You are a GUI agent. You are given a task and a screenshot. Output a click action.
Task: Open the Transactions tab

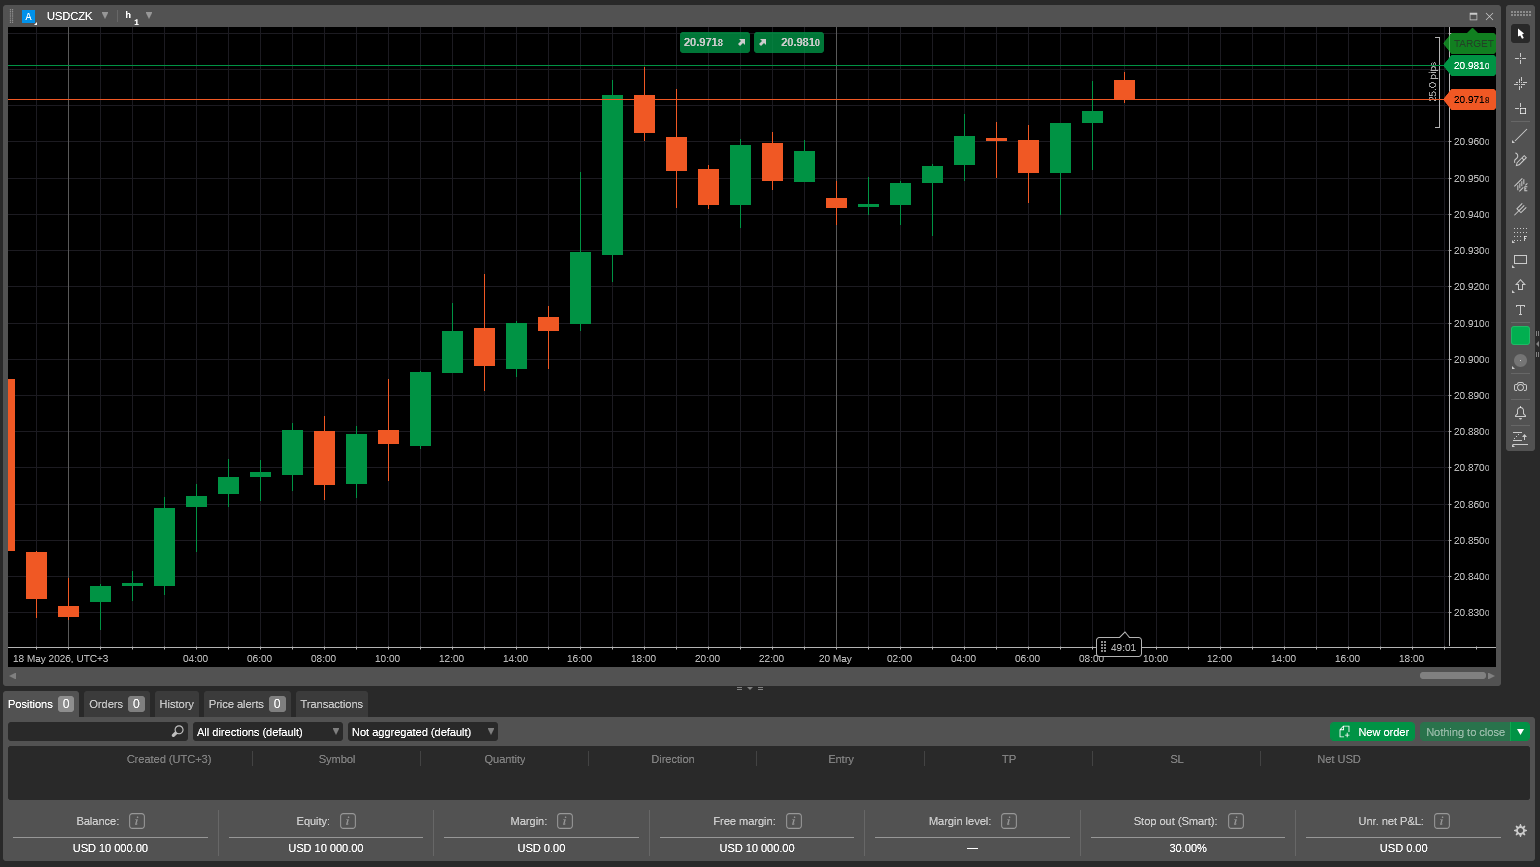(x=331, y=704)
